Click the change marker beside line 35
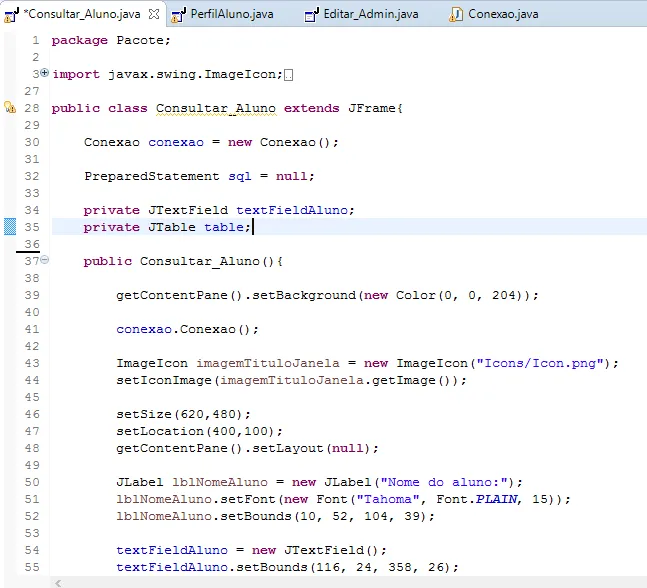The height and width of the screenshot is (588, 647). [10, 227]
